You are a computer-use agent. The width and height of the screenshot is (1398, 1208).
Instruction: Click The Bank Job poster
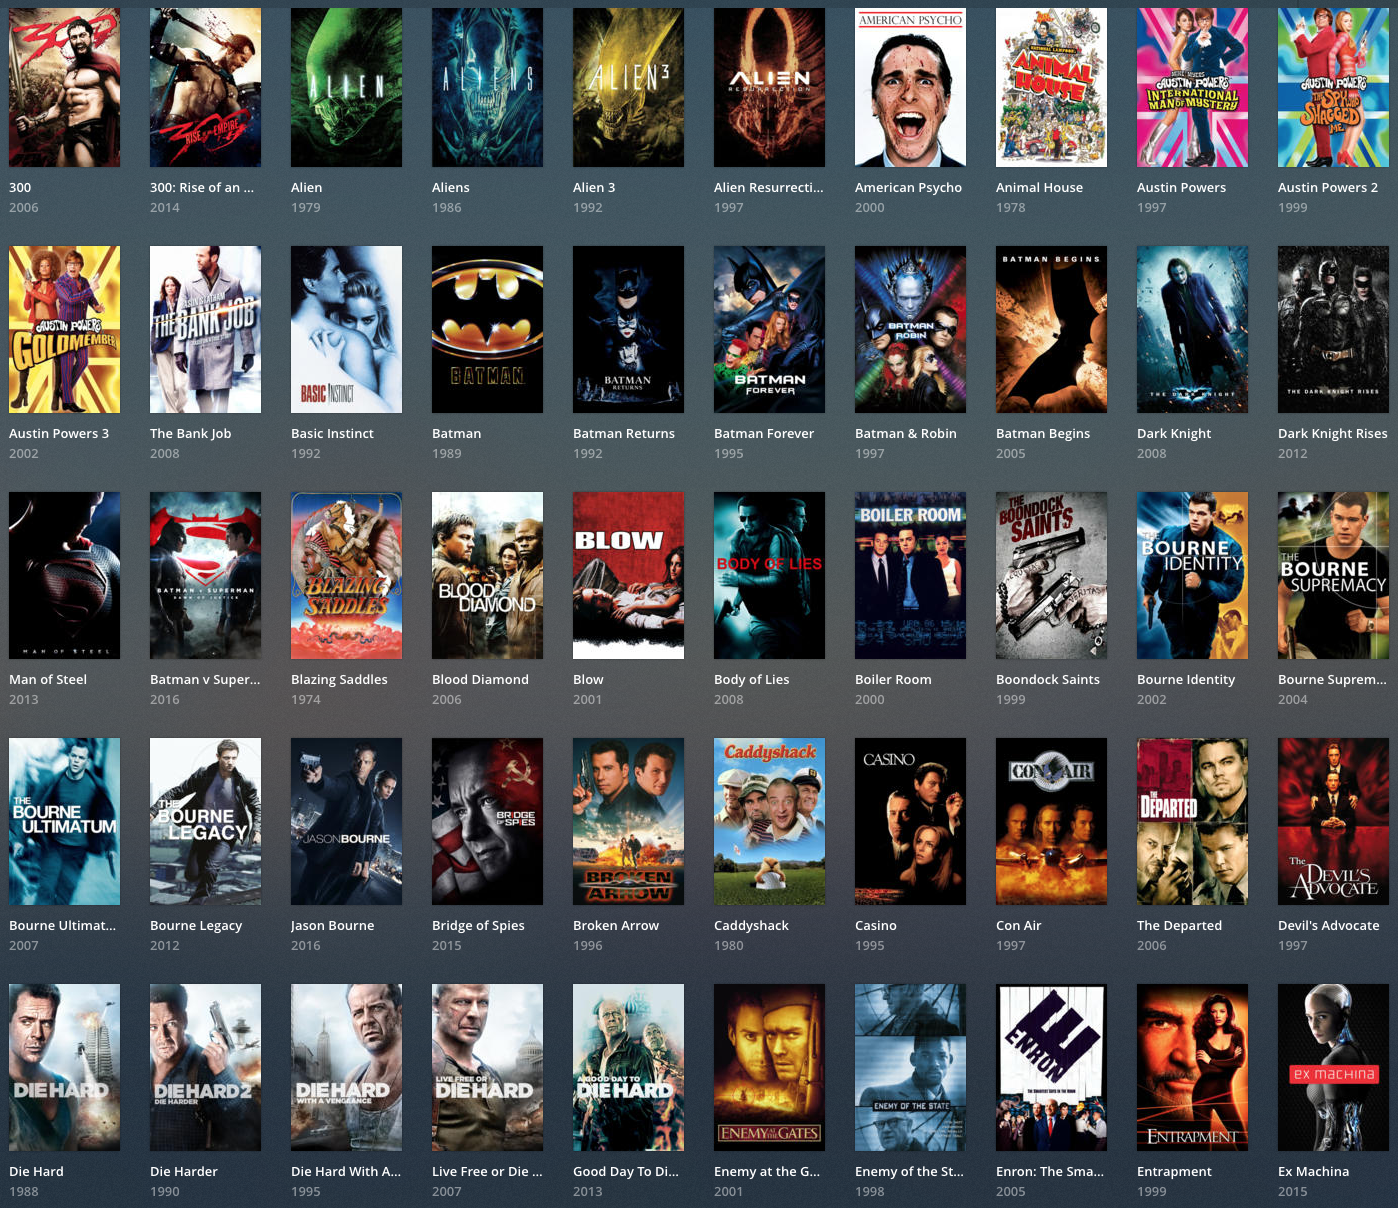pos(205,329)
